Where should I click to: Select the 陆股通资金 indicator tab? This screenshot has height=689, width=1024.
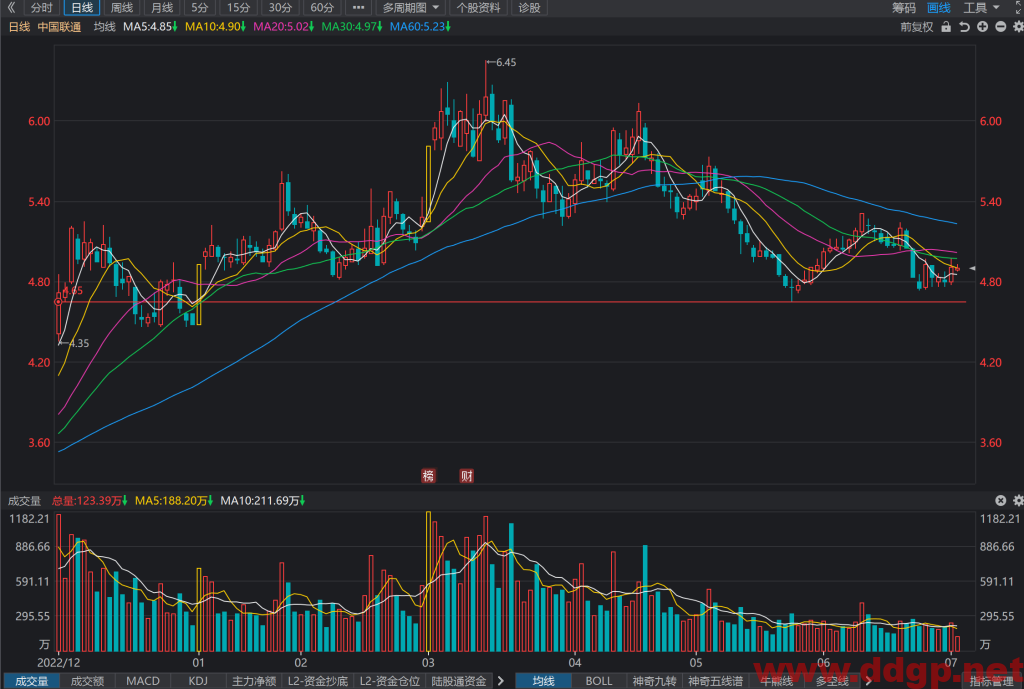tap(458, 681)
